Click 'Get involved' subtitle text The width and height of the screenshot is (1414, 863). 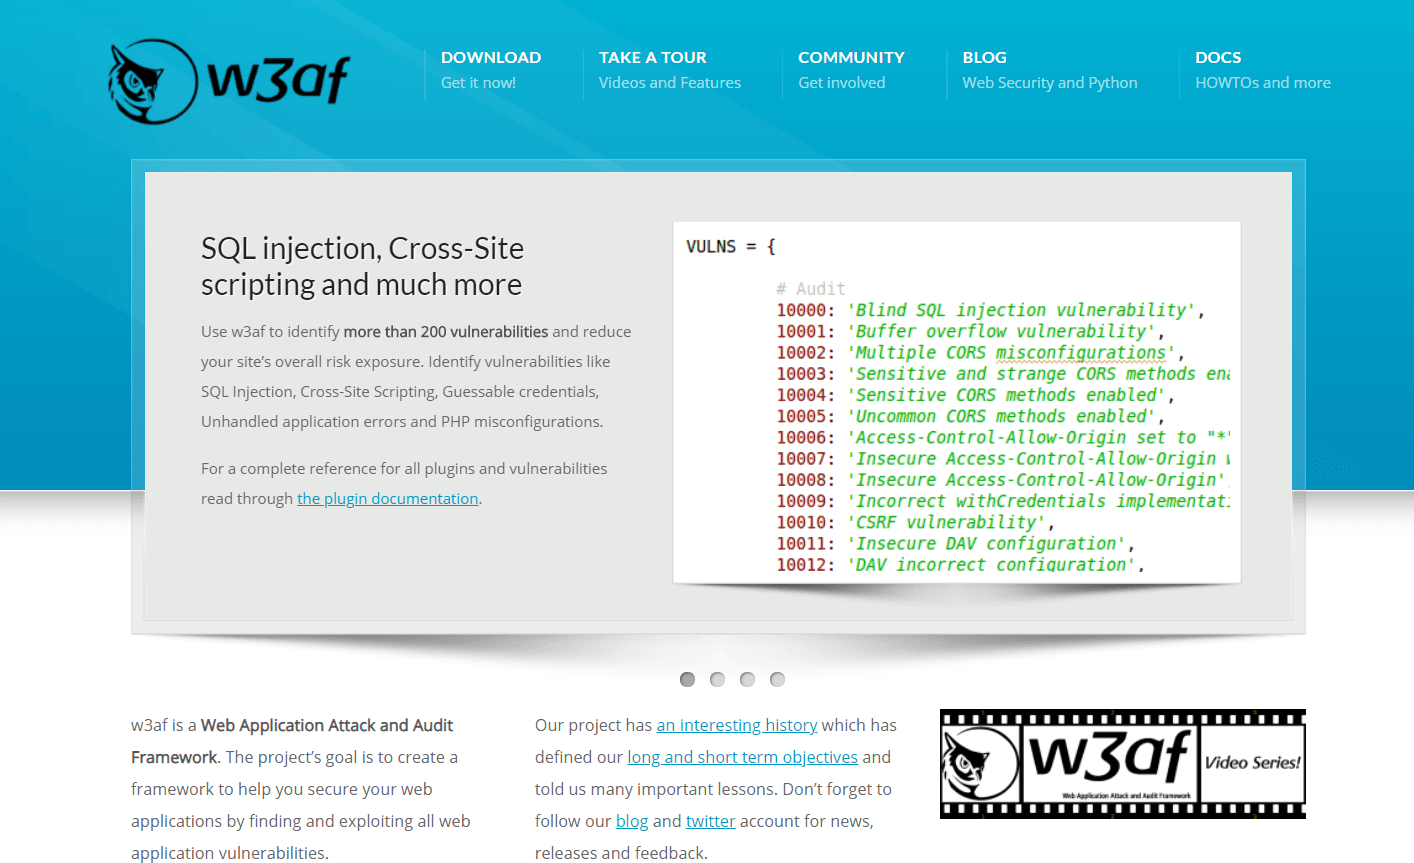pyautogui.click(x=842, y=83)
